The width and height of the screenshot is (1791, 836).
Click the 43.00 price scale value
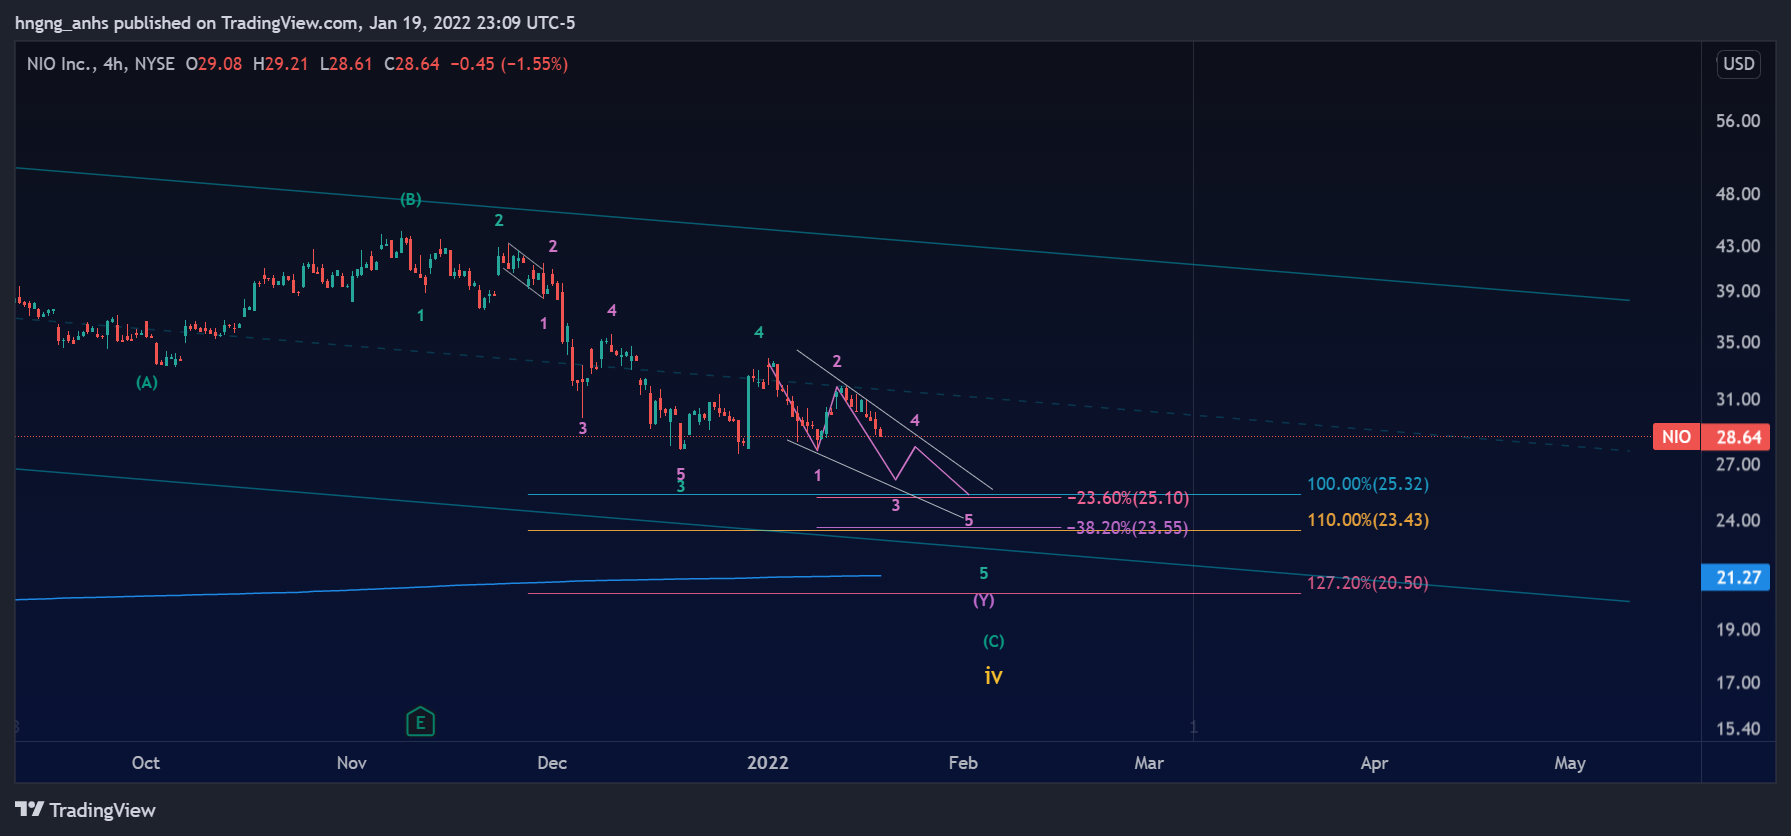tap(1738, 246)
